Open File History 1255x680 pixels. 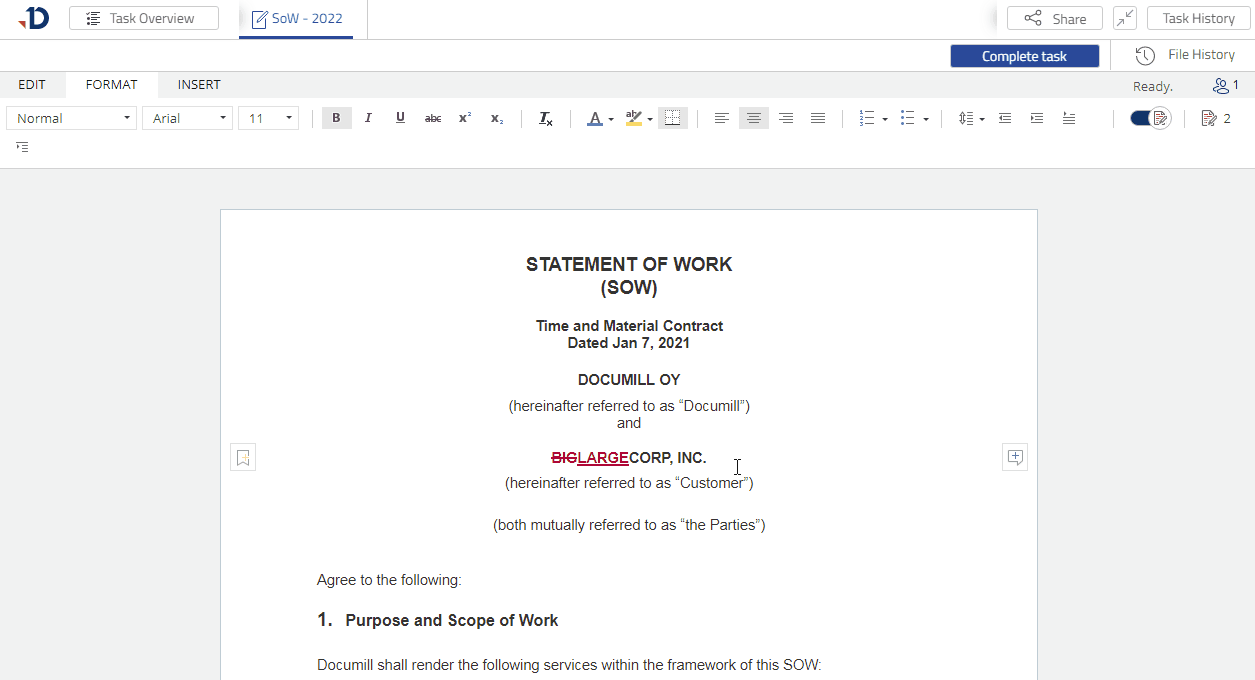pos(1187,54)
